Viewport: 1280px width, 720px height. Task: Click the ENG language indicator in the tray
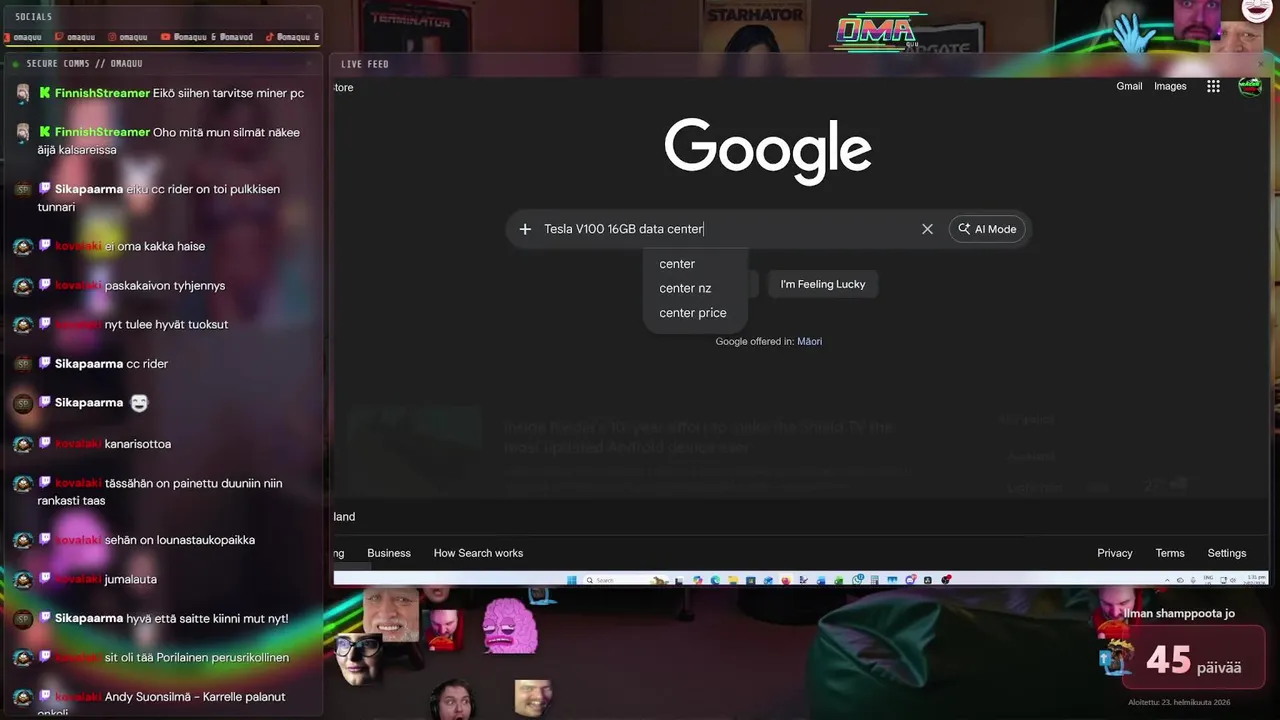[1207, 580]
